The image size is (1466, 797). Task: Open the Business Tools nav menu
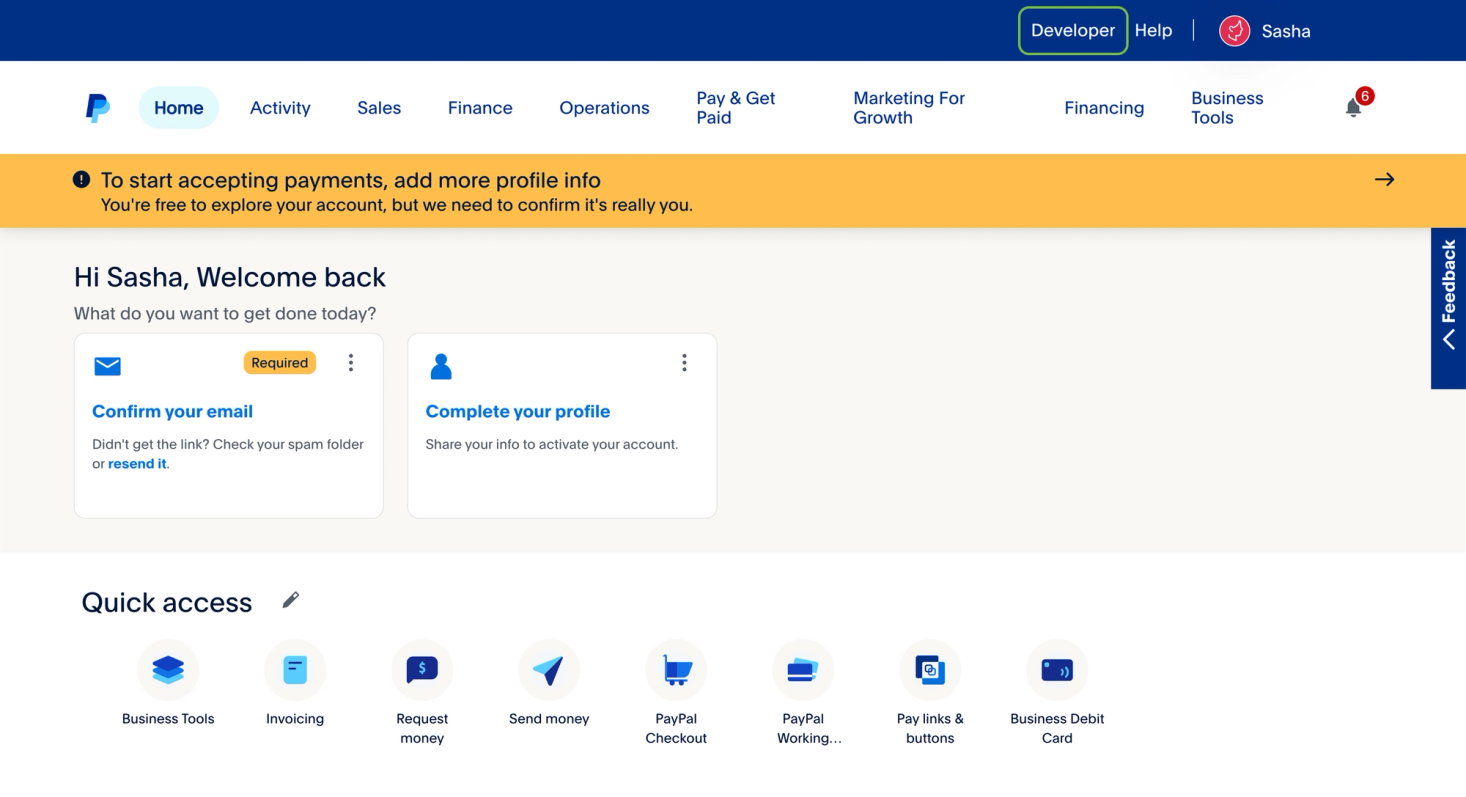[x=1227, y=108]
